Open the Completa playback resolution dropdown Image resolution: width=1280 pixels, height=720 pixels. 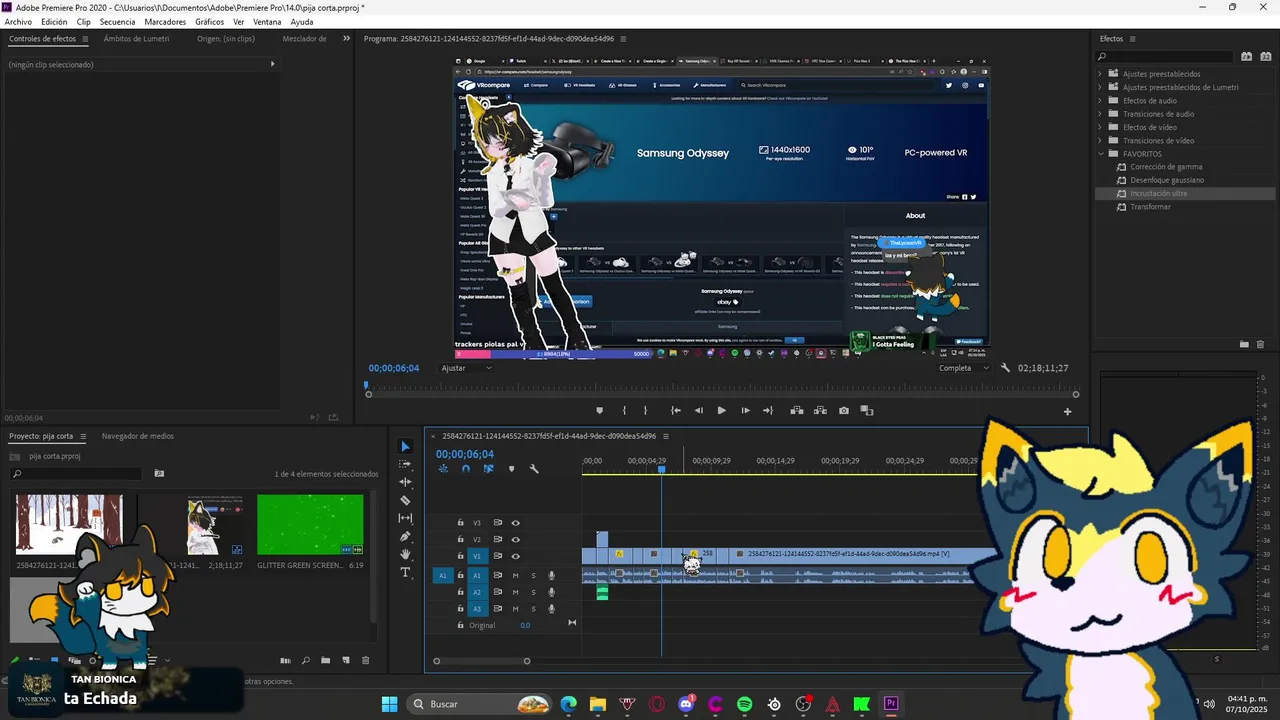(x=963, y=368)
